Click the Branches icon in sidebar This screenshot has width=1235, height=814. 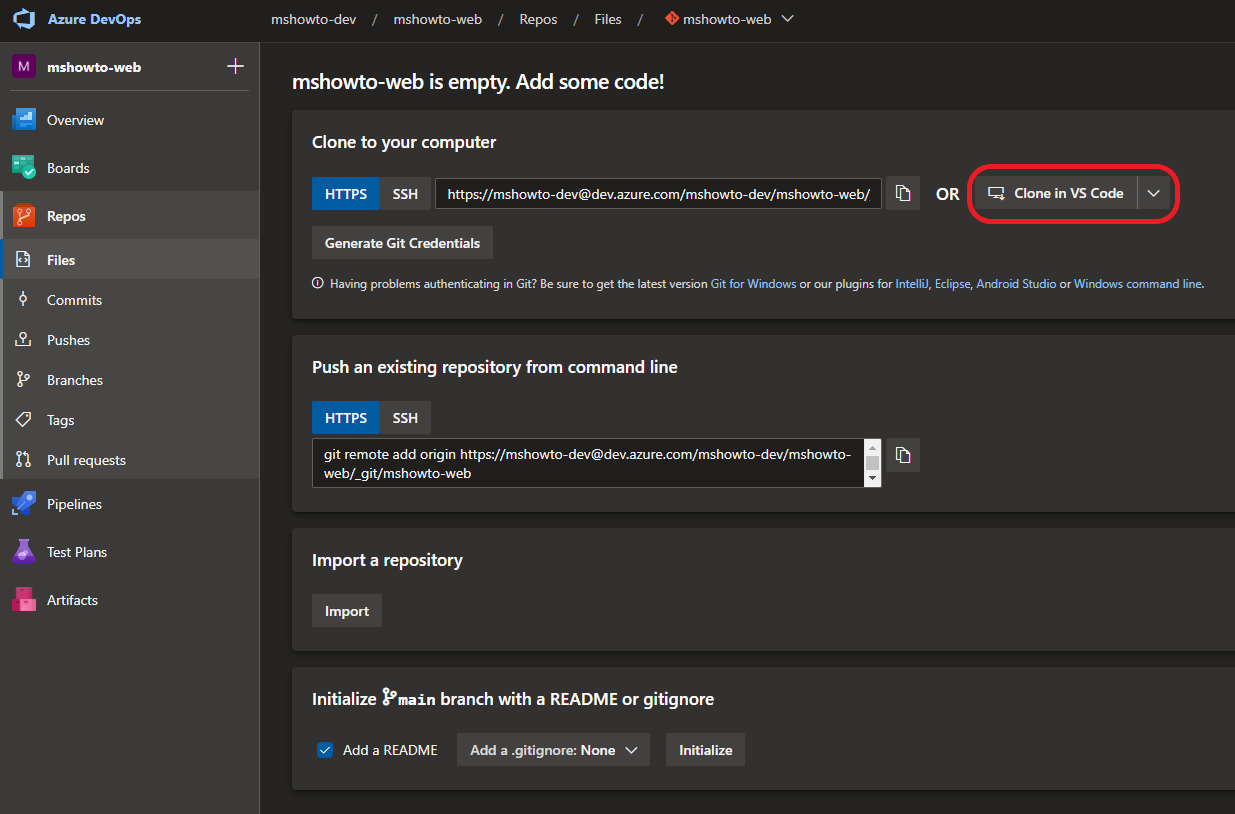(x=23, y=380)
